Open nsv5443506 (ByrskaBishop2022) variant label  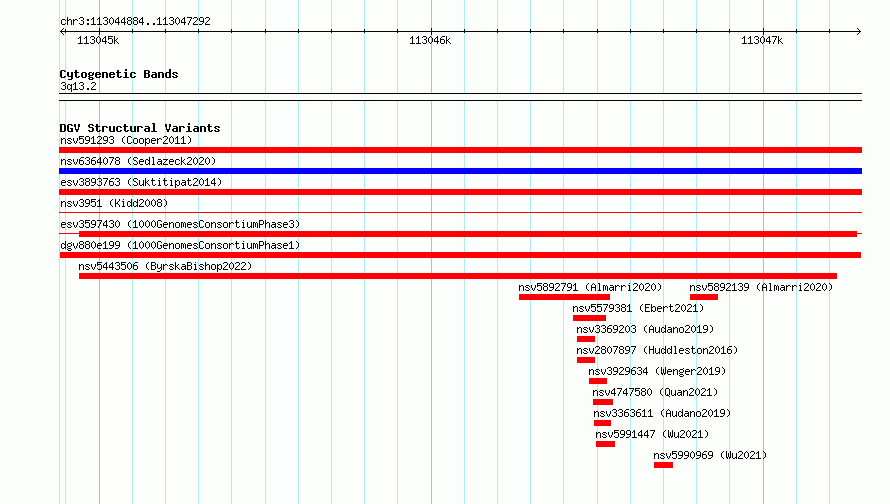165,266
